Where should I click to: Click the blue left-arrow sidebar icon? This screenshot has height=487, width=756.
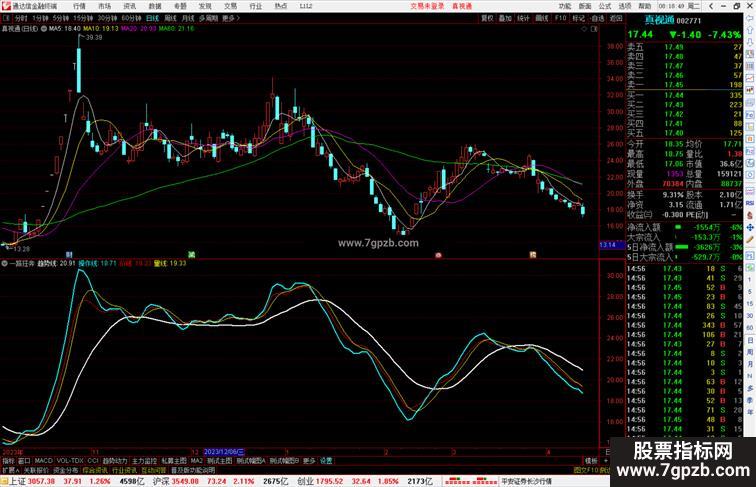point(750,18)
